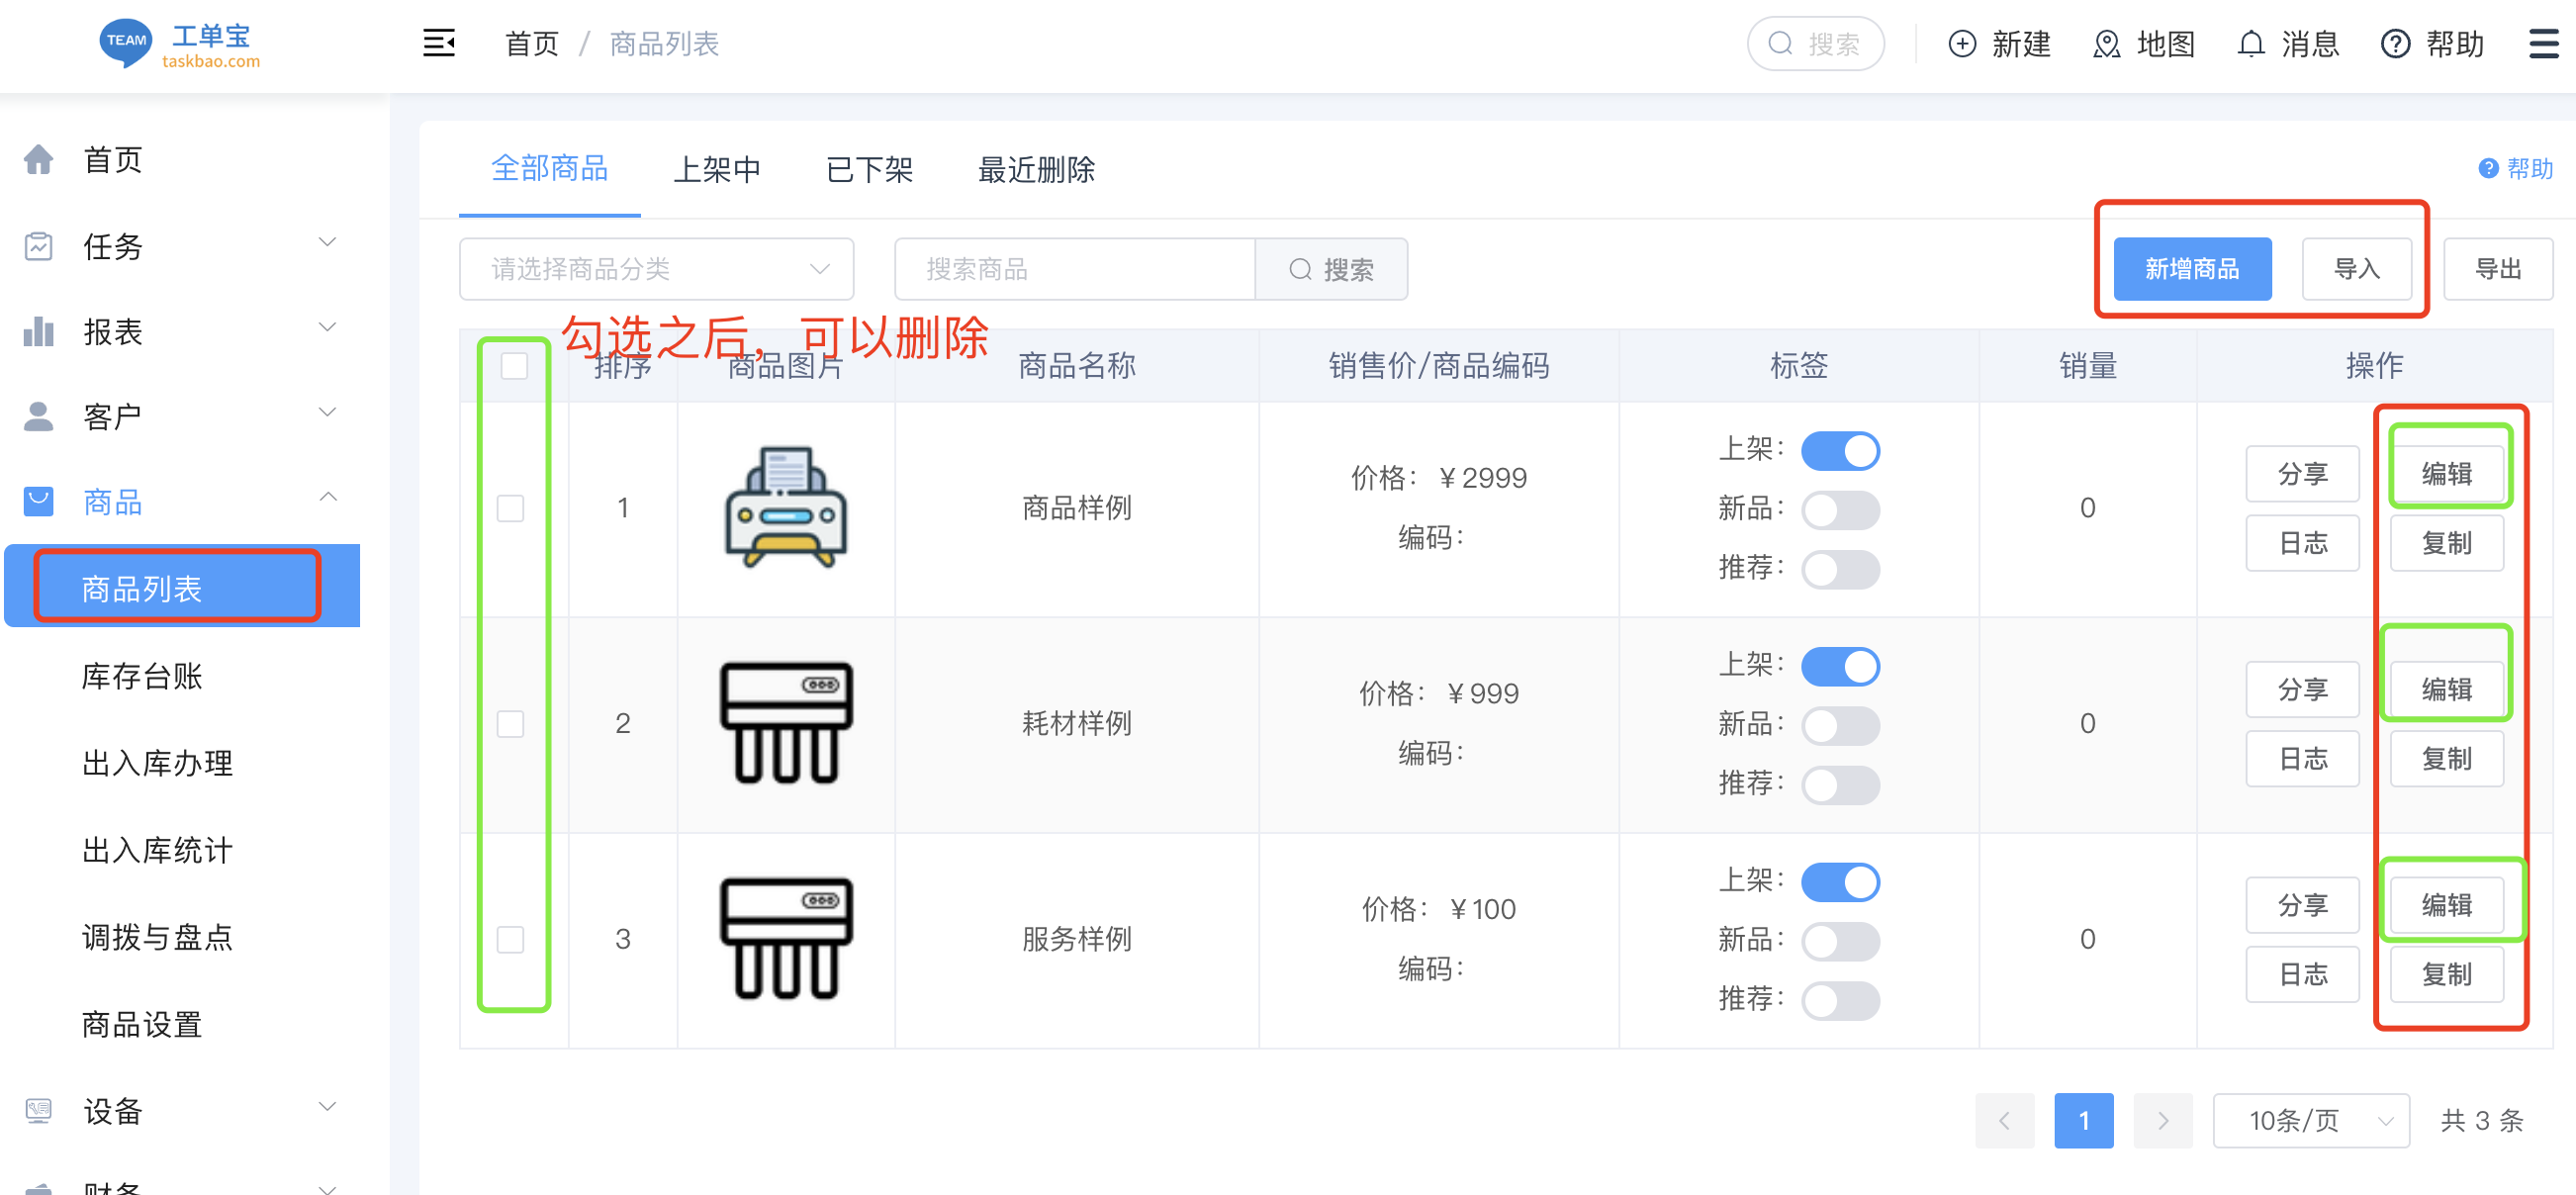Tick the checkbox for 耗材样例 row
2576x1195 pixels.
[x=511, y=723]
